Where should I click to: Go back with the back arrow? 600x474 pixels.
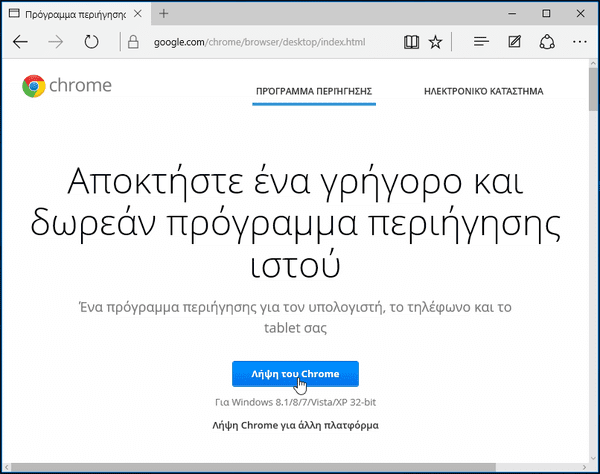point(20,42)
